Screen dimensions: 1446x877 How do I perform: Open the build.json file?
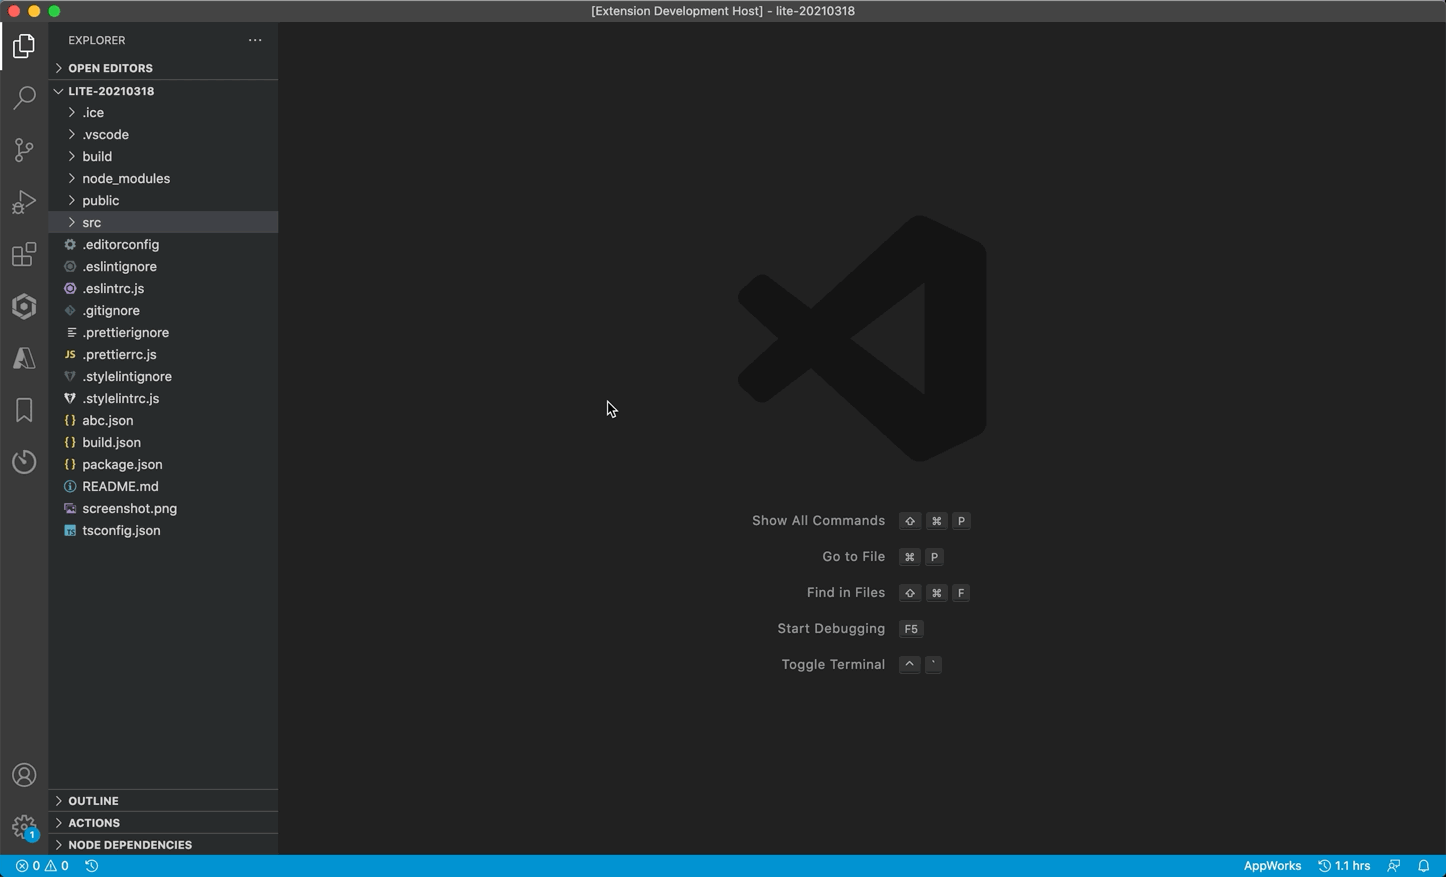tap(163, 443)
